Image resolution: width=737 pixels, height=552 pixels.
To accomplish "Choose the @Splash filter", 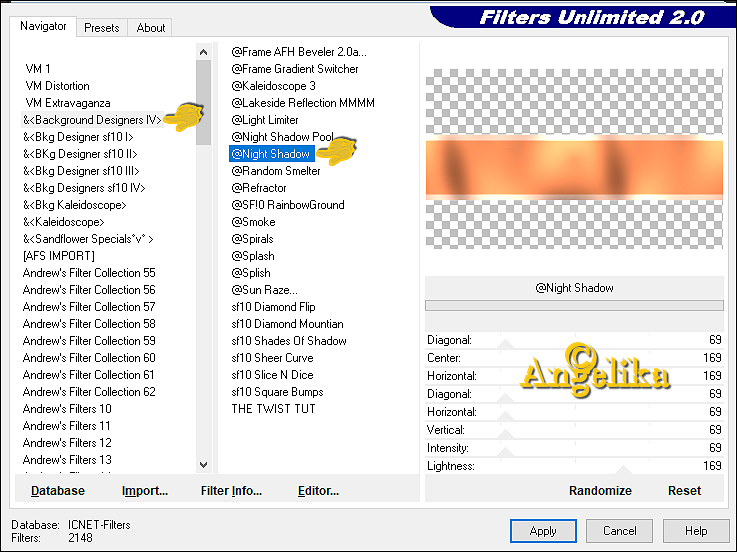I will tap(253, 256).
